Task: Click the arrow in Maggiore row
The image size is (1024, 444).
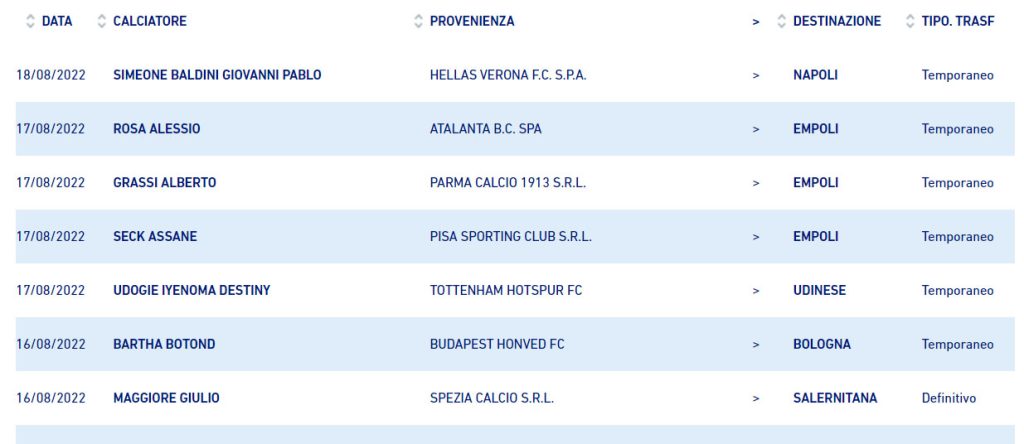Action: coord(756,399)
